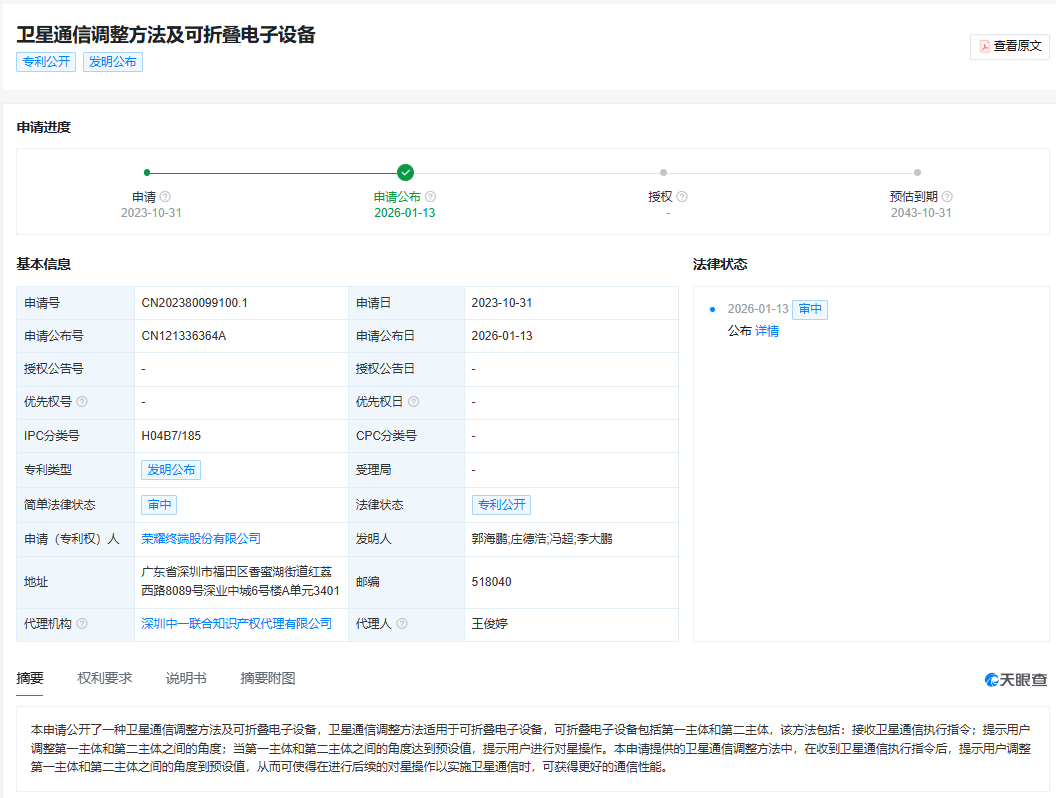This screenshot has width=1056, height=798.
Task: Click help icon next to 优先权号
Action: coord(82,402)
